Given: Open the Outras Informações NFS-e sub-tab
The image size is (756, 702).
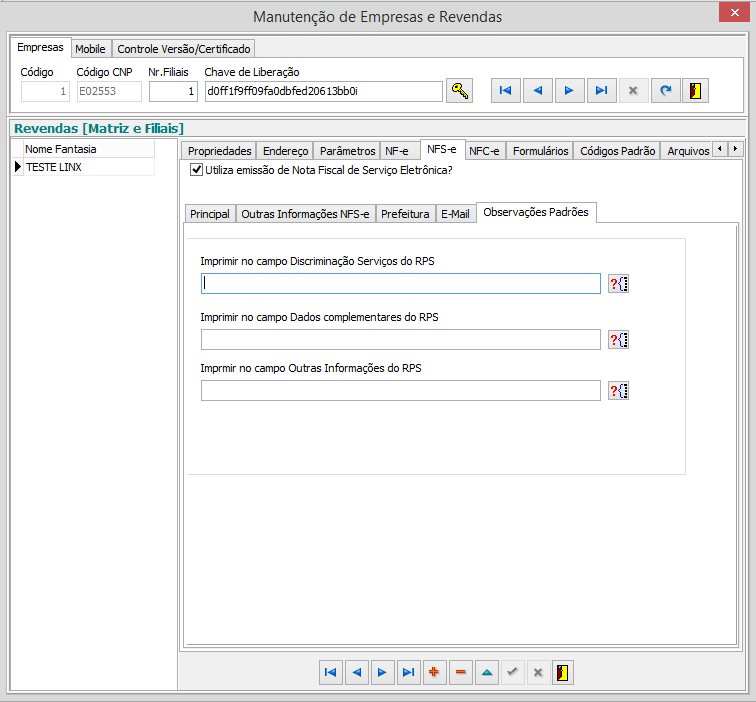Looking at the screenshot, I should click(305, 214).
